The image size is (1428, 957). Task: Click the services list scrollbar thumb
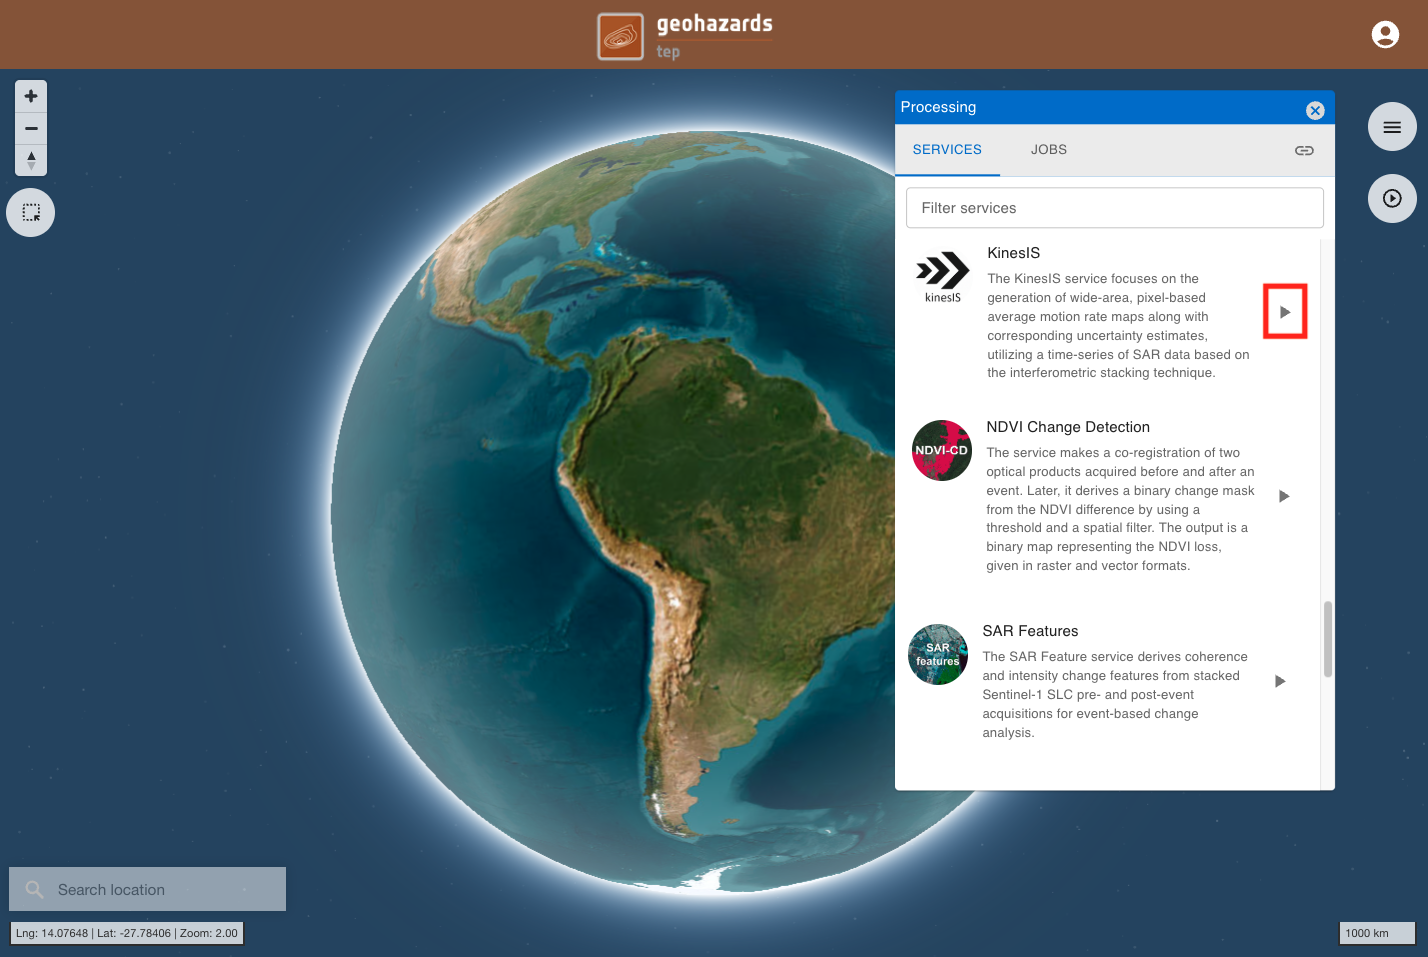click(1328, 639)
